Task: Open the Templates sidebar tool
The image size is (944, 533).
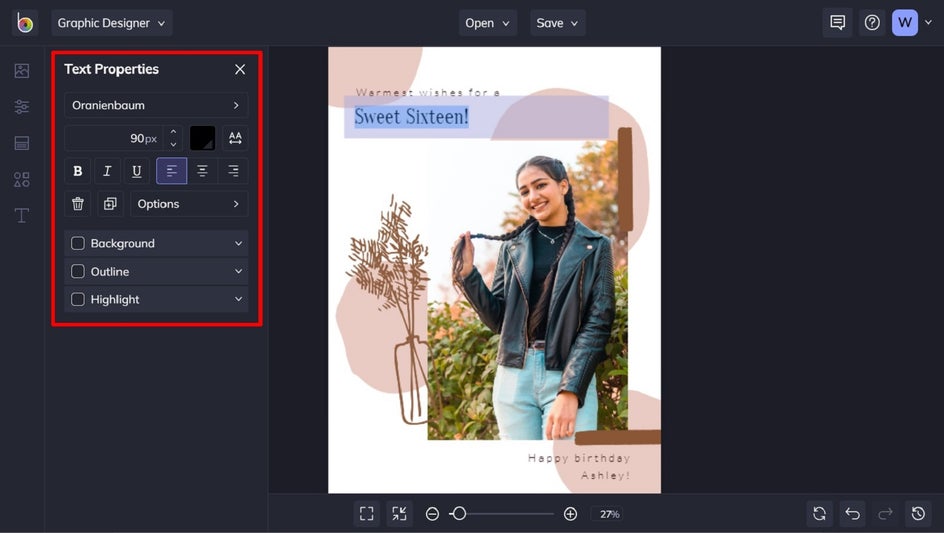Action: pyautogui.click(x=22, y=143)
